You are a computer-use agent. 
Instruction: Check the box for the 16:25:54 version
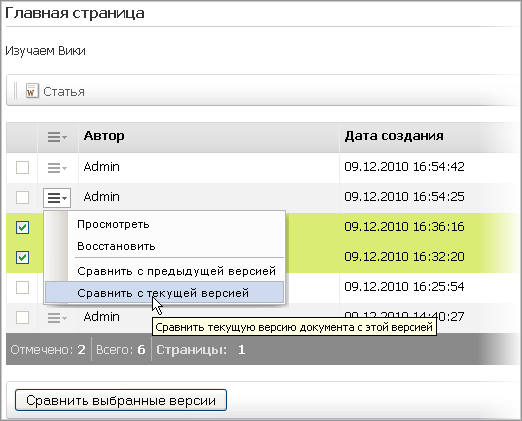point(22,287)
